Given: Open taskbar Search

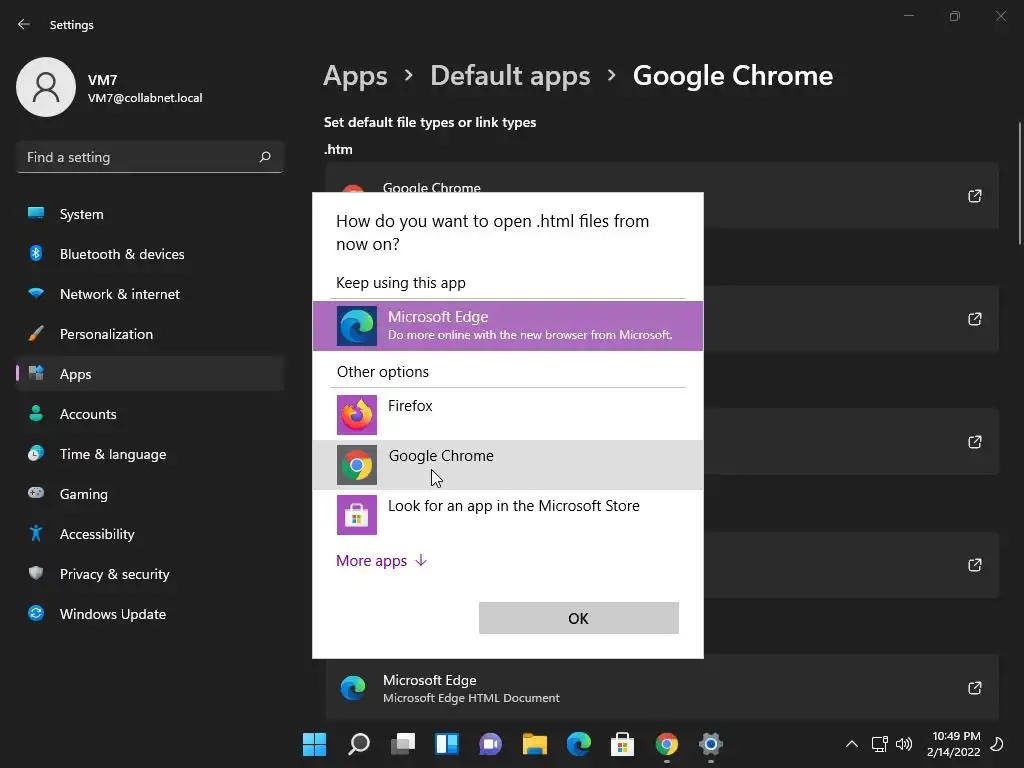Looking at the screenshot, I should point(359,744).
